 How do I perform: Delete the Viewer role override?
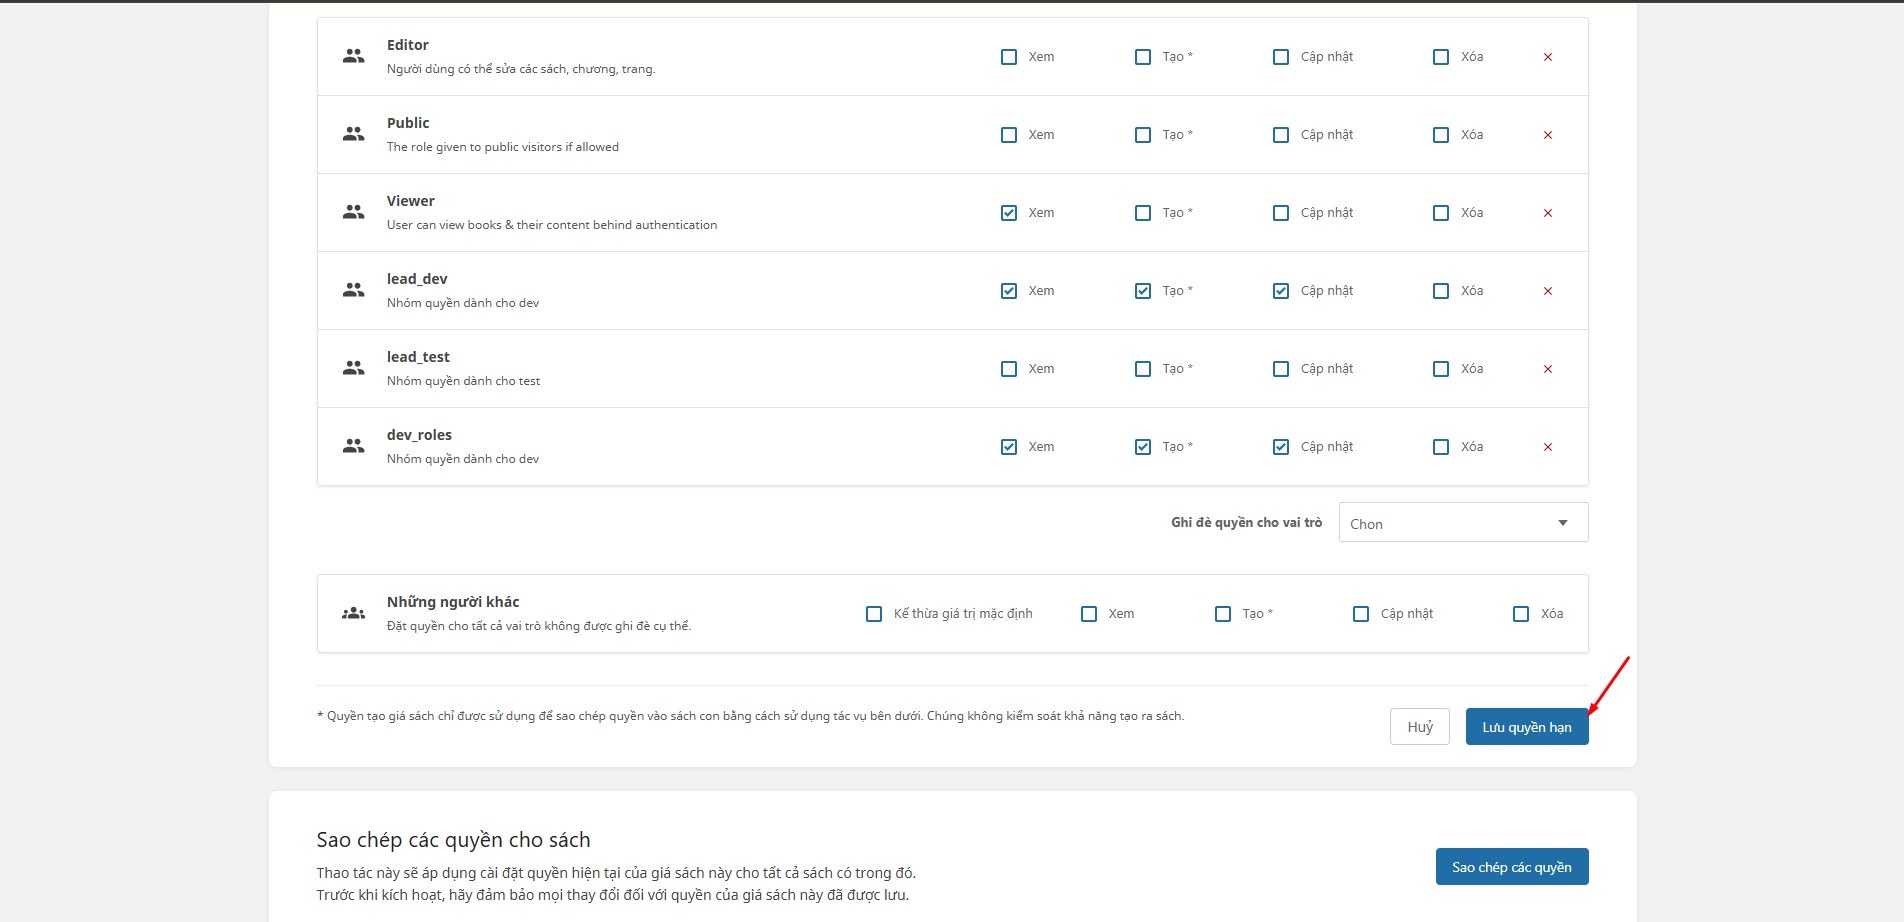pyautogui.click(x=1547, y=213)
